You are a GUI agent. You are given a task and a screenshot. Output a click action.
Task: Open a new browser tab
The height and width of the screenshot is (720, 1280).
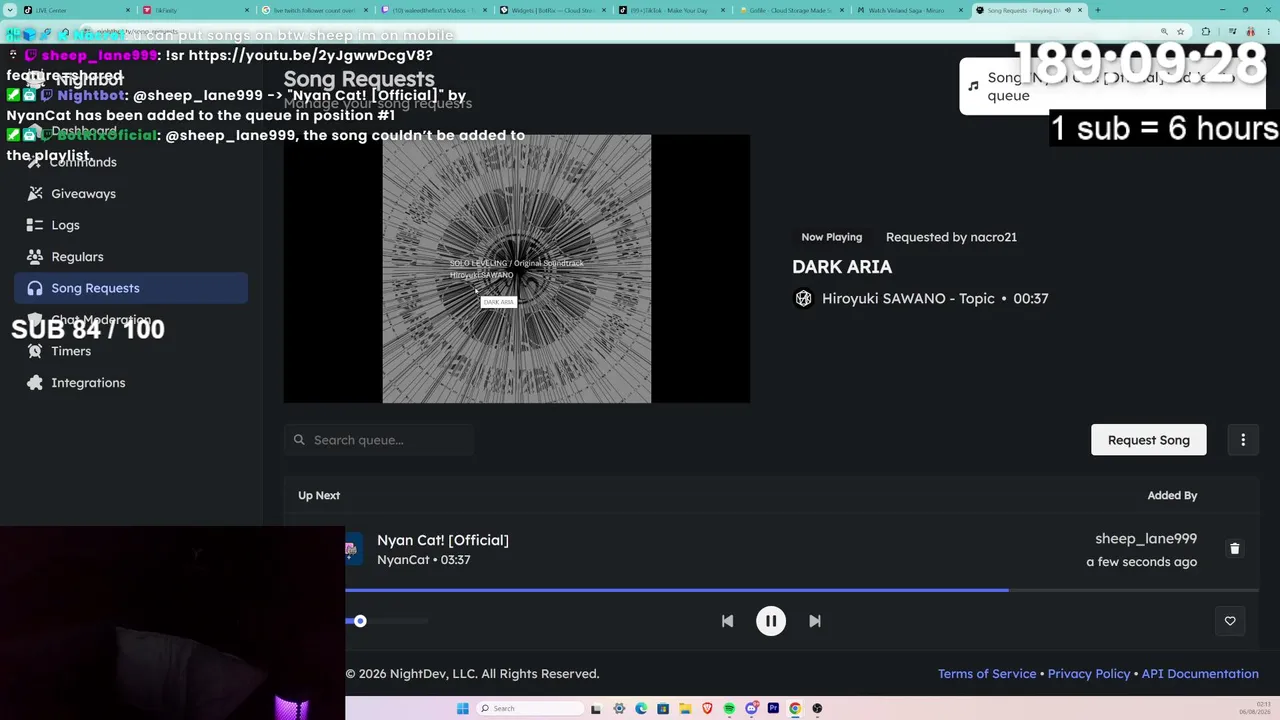(1097, 10)
